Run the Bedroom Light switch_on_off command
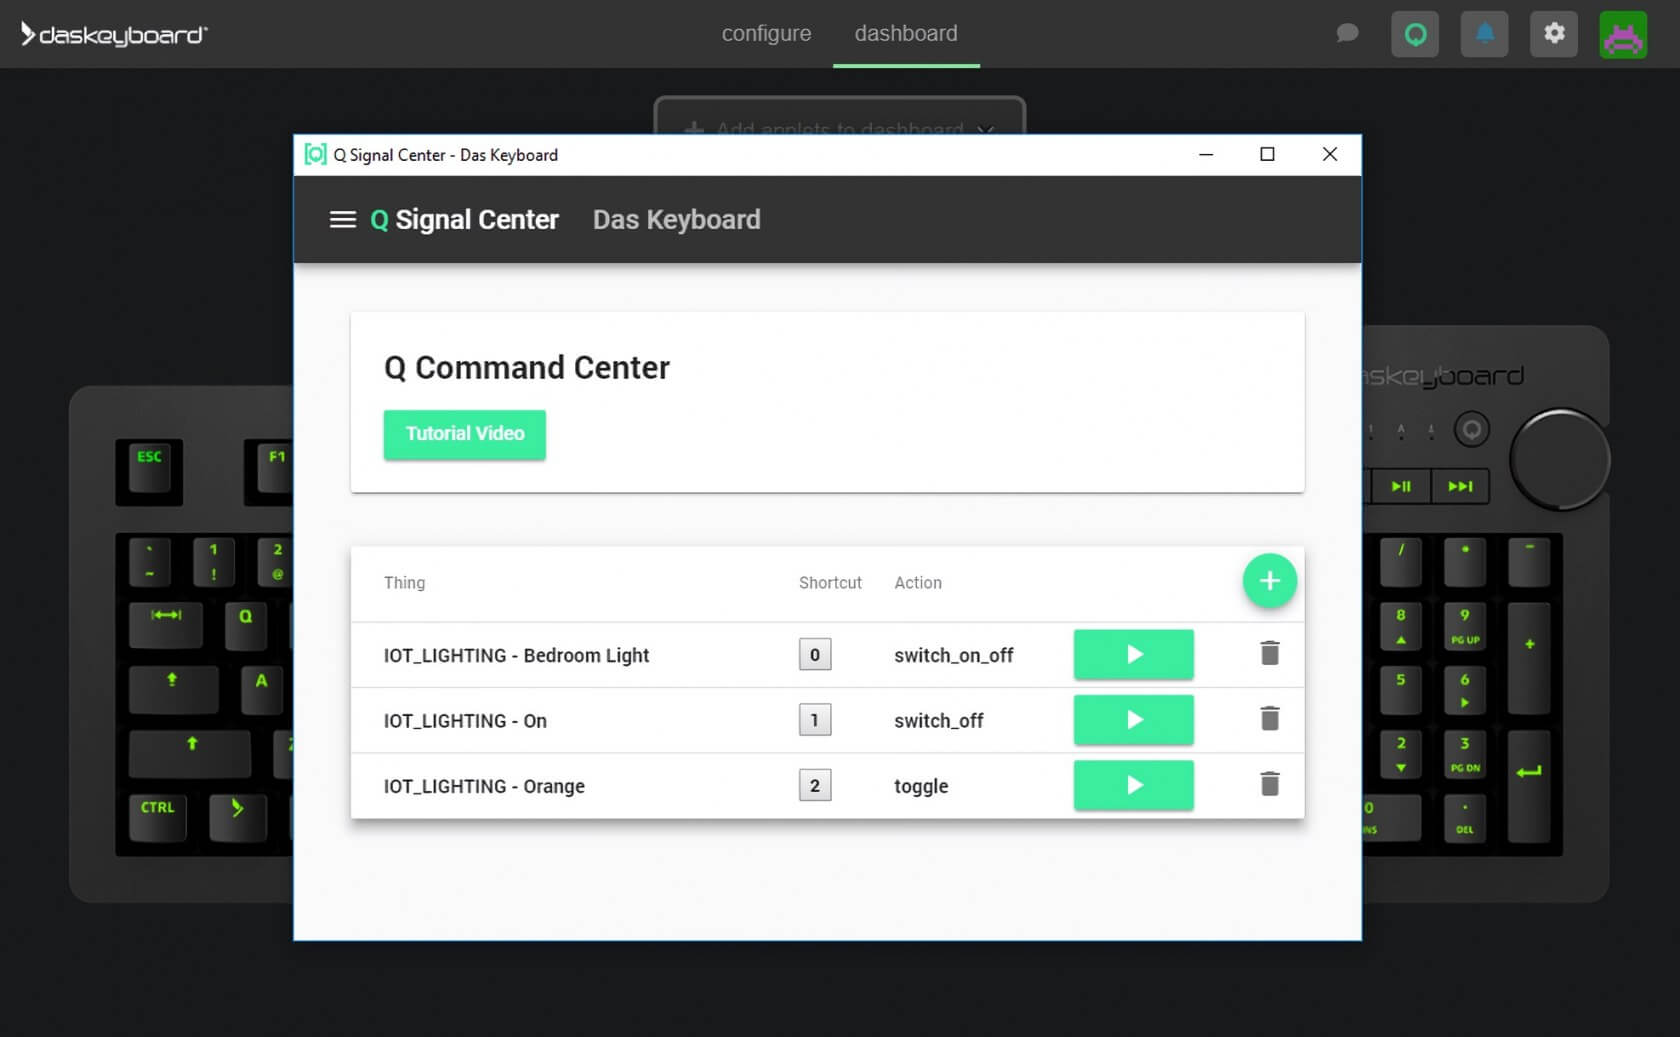This screenshot has height=1037, width=1680. [x=1133, y=655]
